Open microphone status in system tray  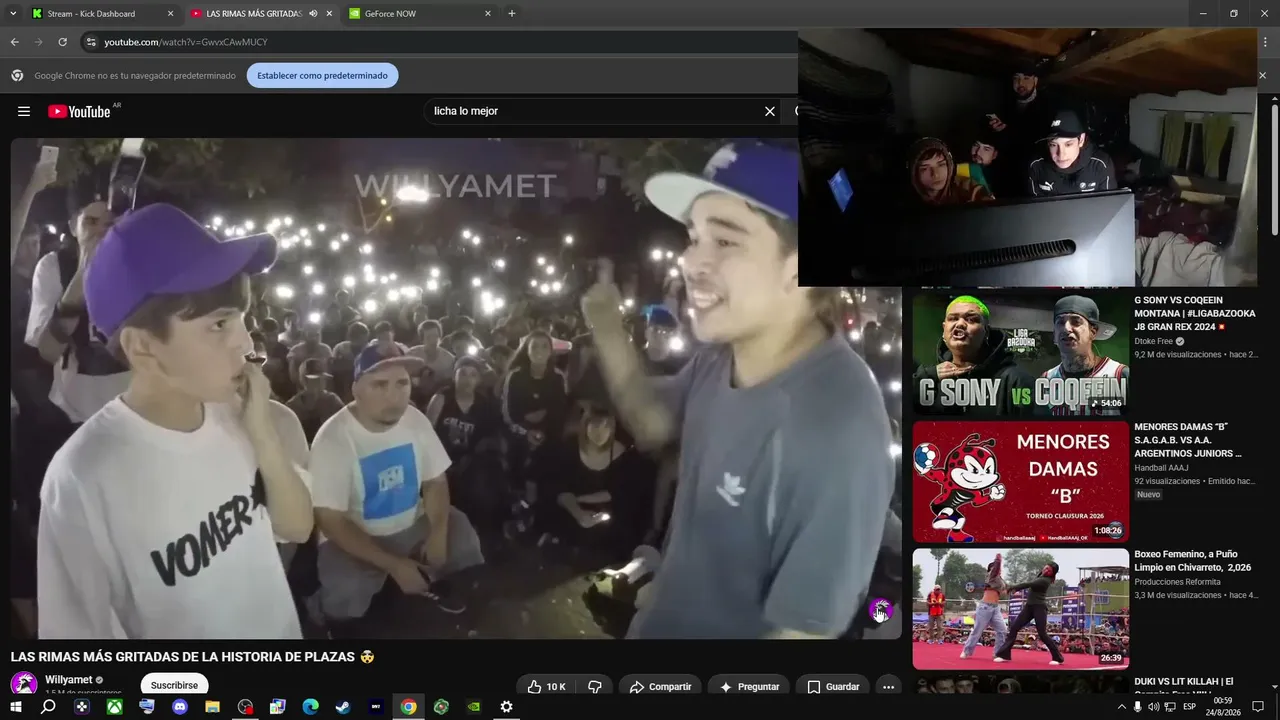[x=1137, y=707]
